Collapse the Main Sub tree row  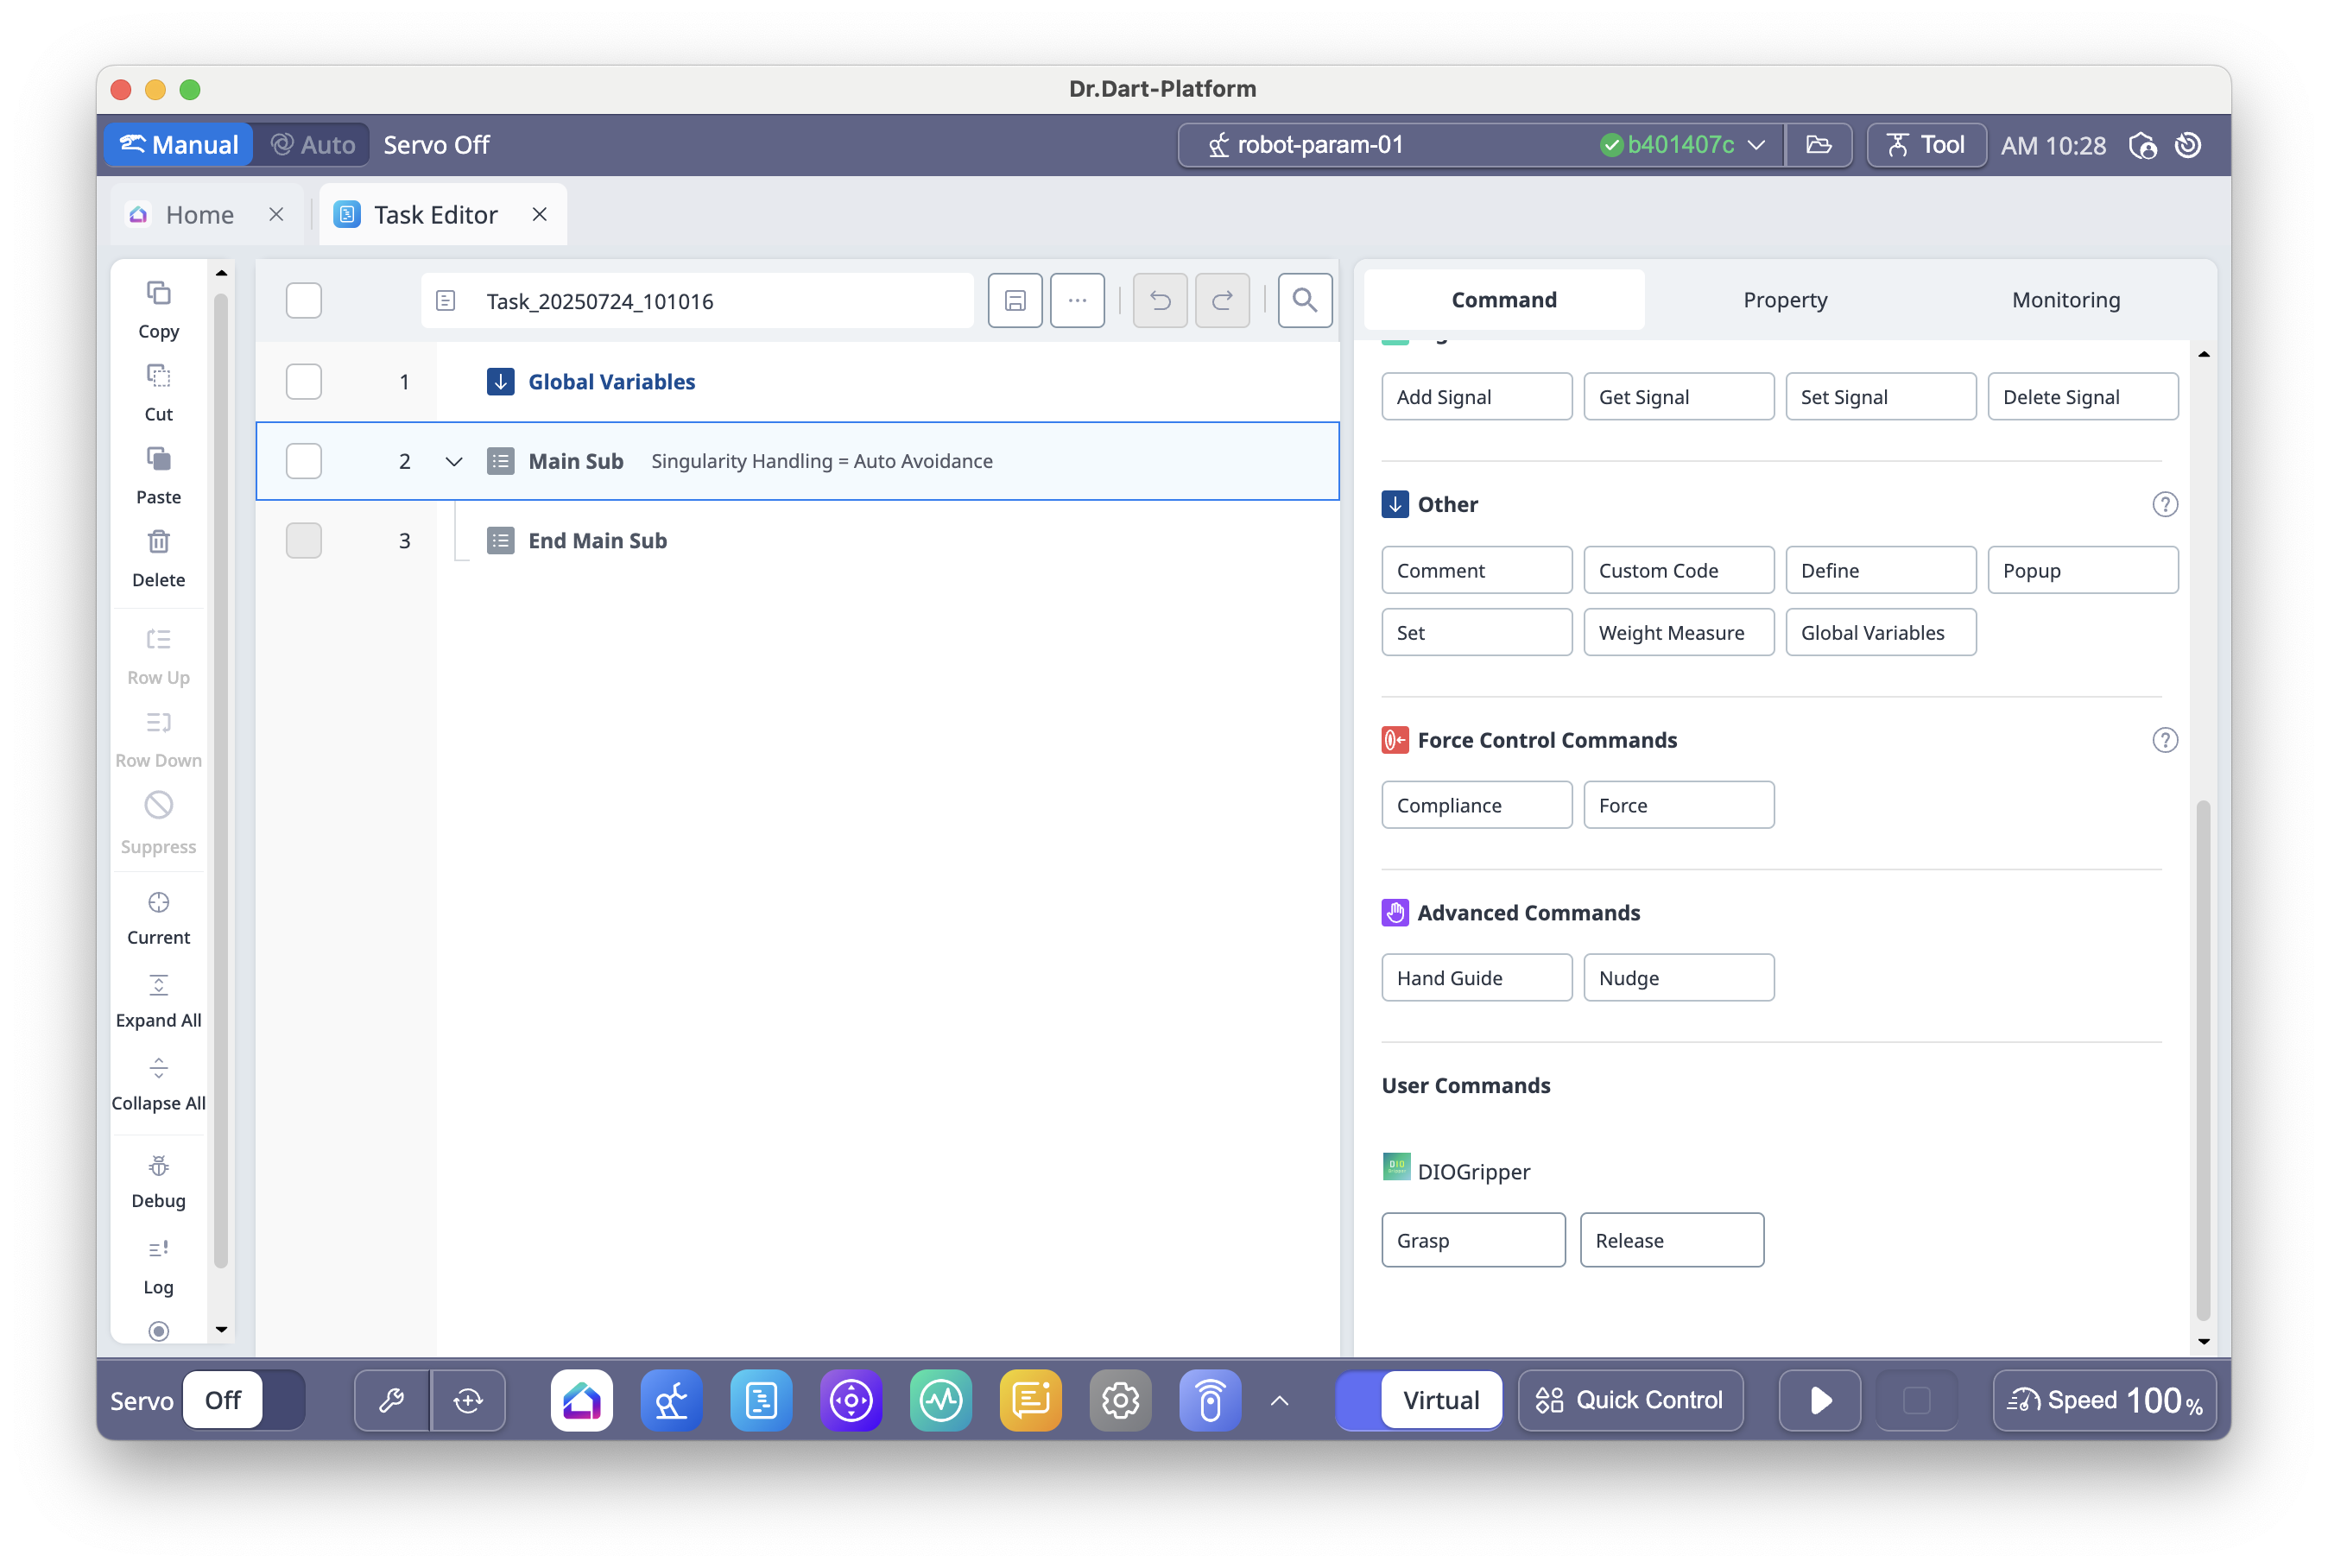(453, 461)
